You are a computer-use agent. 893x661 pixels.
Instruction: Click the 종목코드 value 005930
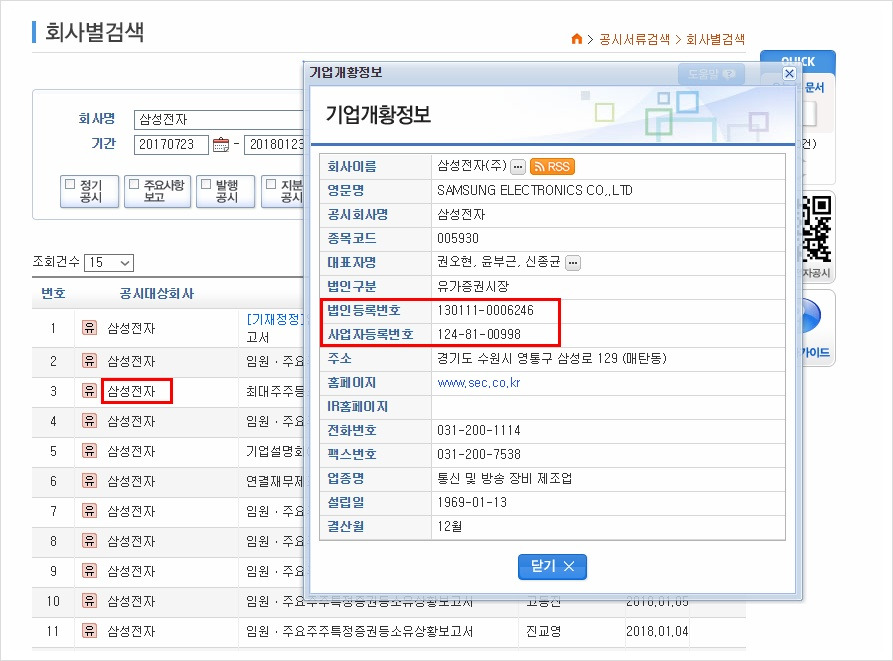tap(458, 239)
